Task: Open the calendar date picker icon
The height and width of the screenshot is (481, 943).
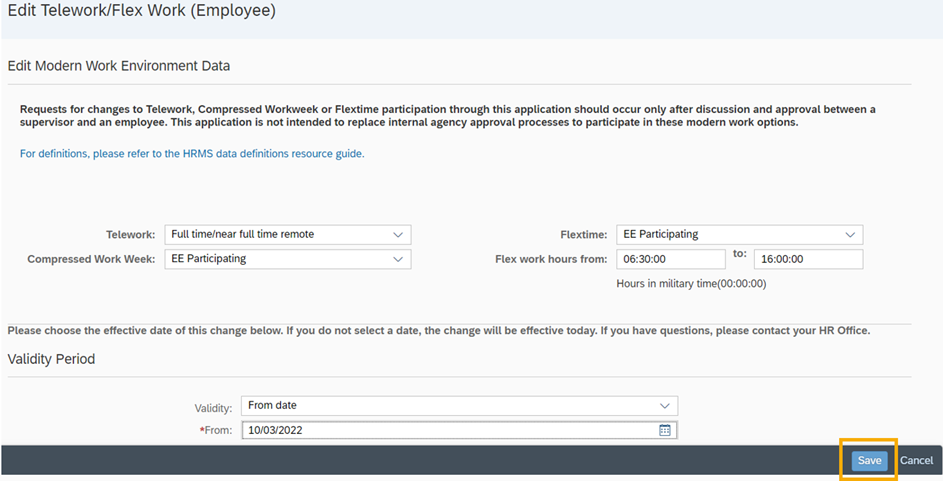Action: [x=665, y=431]
